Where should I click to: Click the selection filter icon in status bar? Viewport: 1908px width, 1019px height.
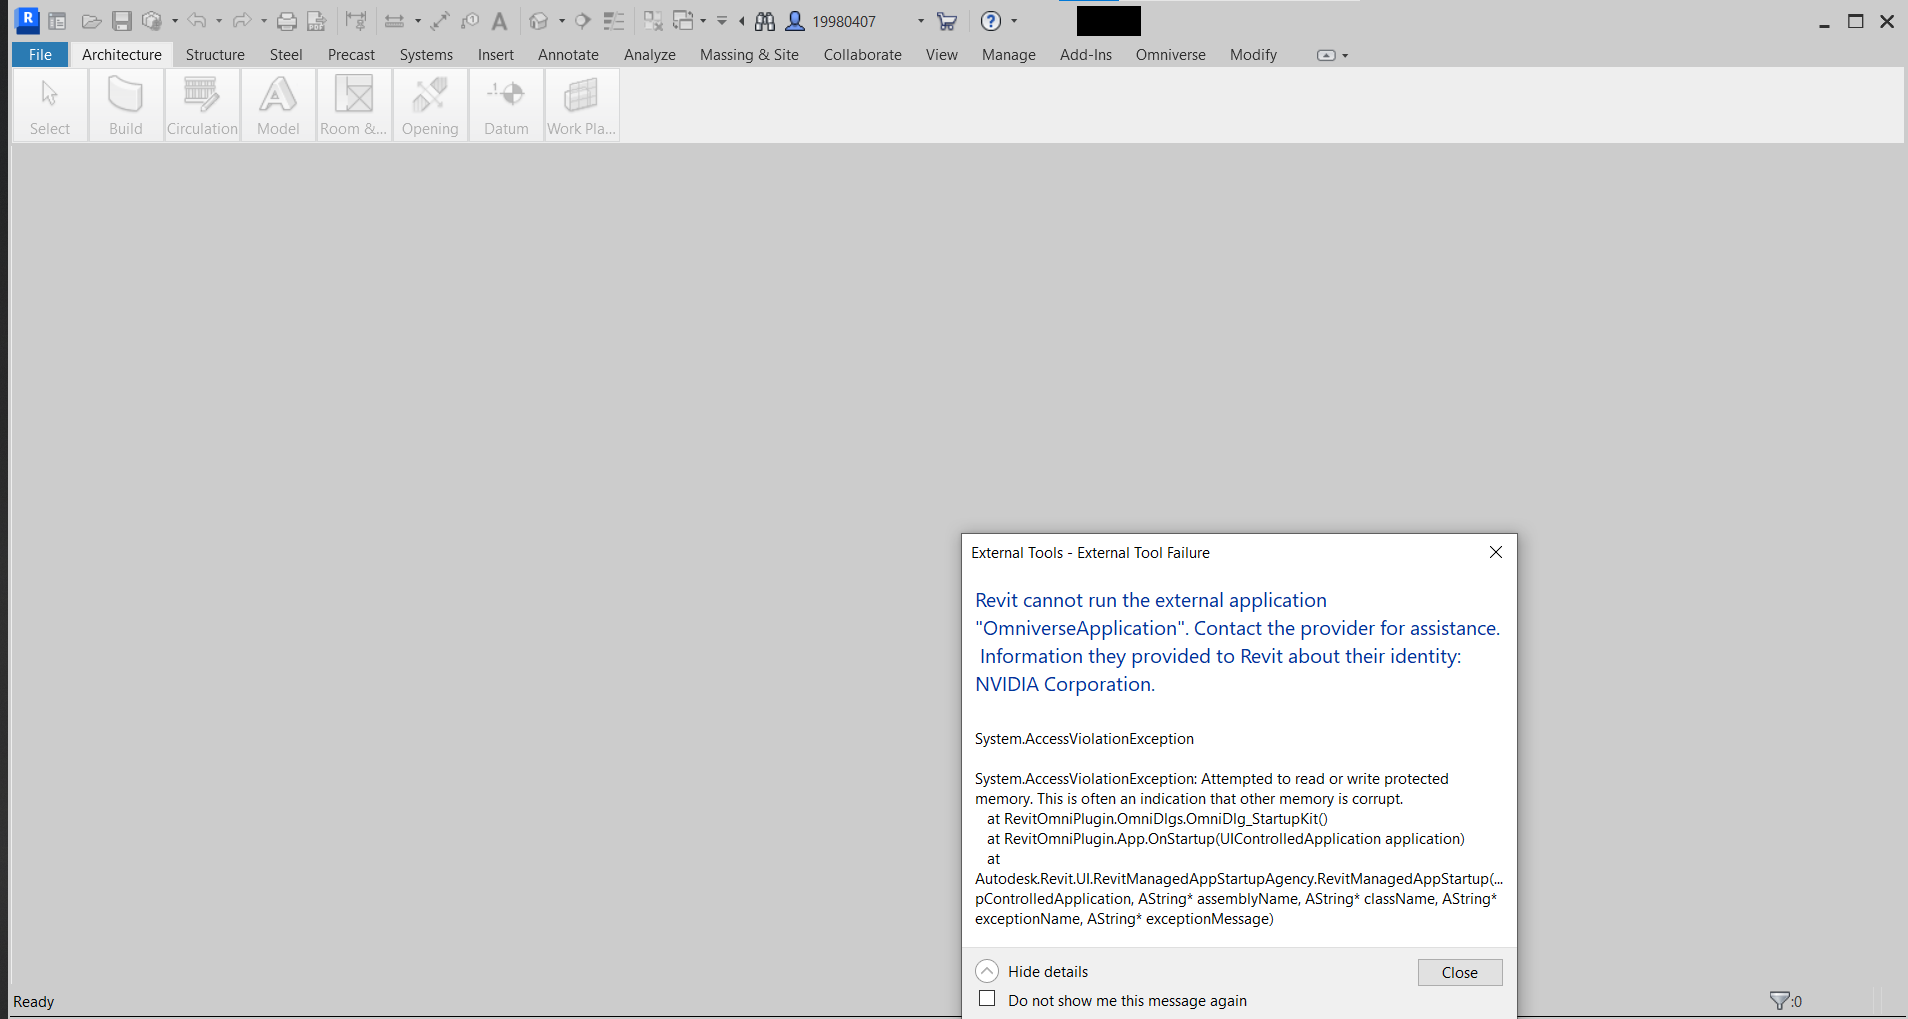pyautogui.click(x=1780, y=1000)
